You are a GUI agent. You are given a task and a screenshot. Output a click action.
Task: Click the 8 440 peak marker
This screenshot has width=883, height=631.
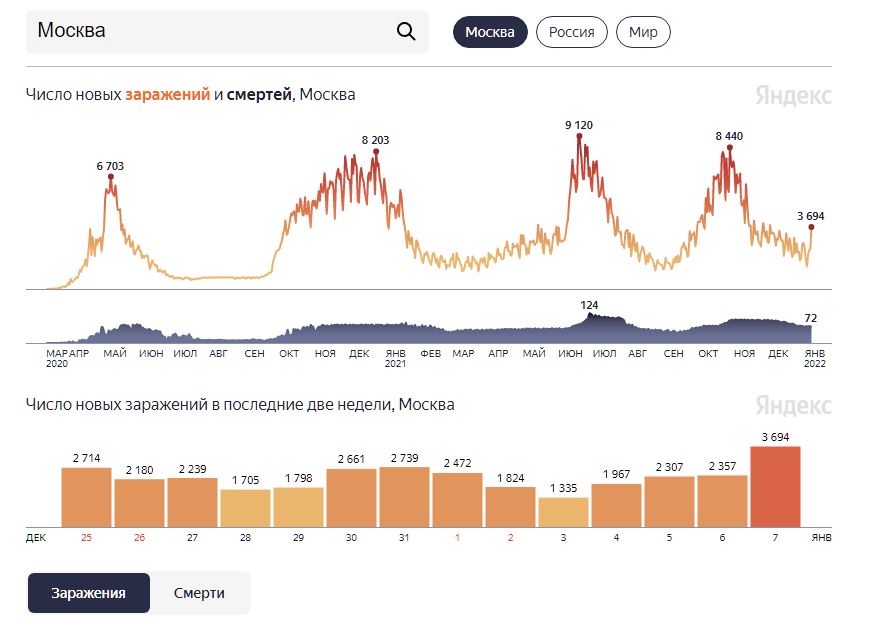[x=729, y=147]
